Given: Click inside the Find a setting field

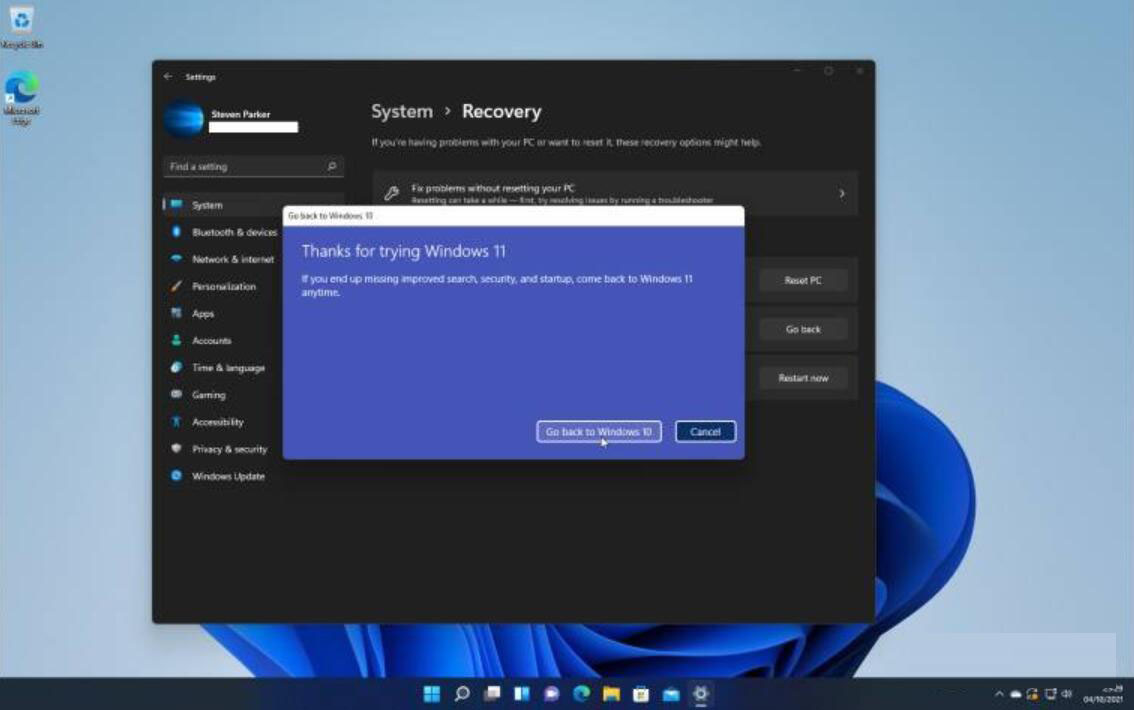Looking at the screenshot, I should click(x=243, y=166).
